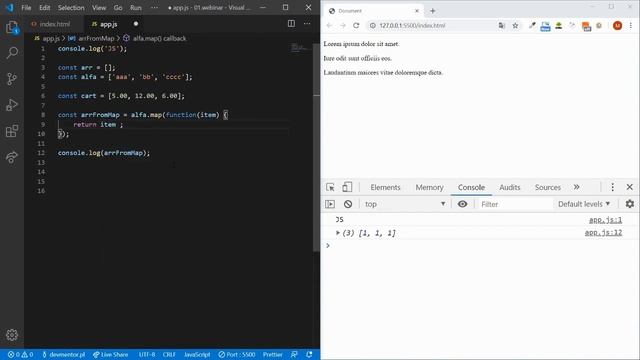
Task: Open the Selection menu
Action: [x=71, y=8]
